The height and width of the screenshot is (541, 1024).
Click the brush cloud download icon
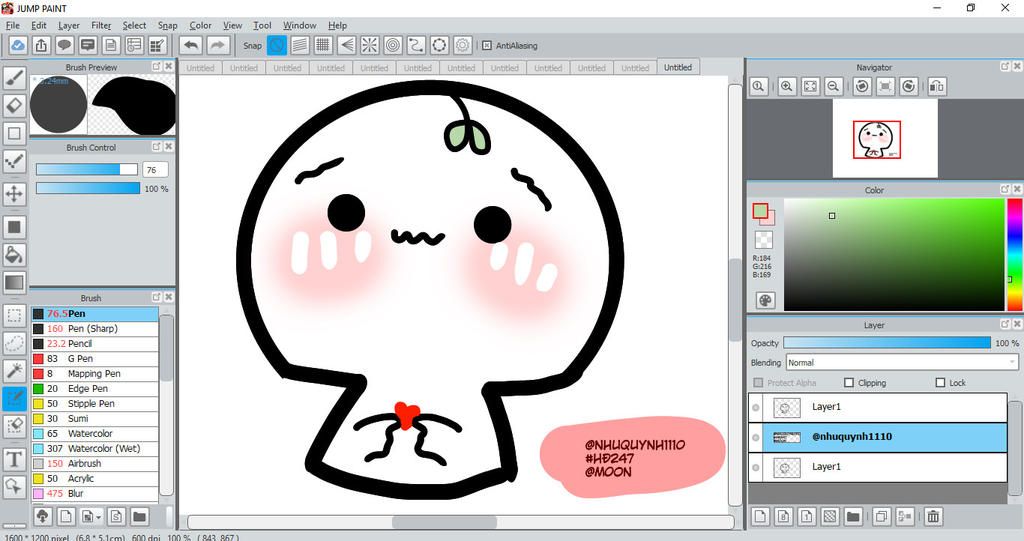point(42,516)
